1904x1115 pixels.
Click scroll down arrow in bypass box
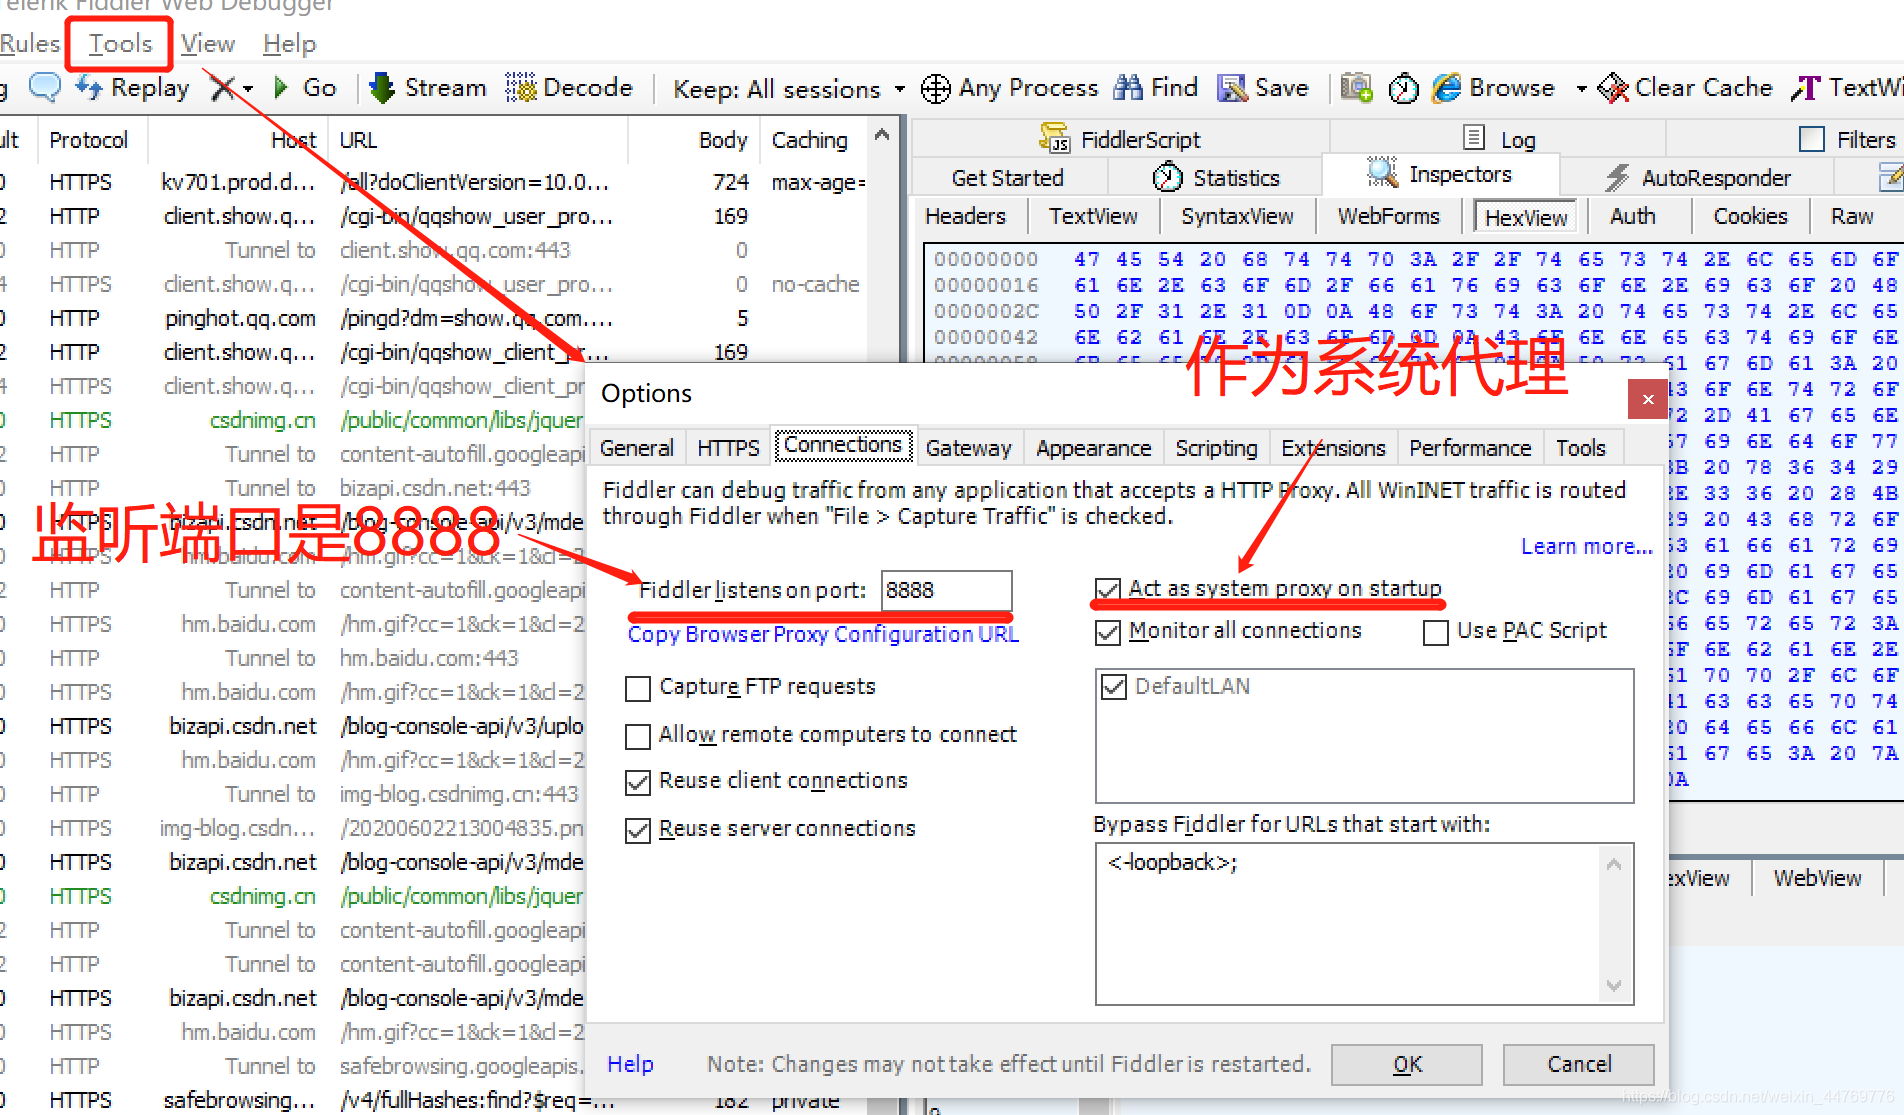pos(1614,986)
